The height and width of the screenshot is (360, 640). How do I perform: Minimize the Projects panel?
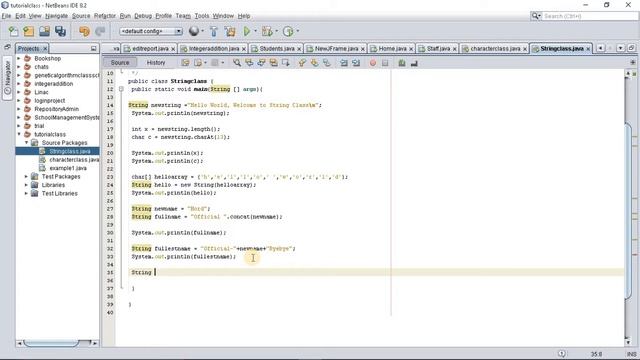(x=93, y=49)
